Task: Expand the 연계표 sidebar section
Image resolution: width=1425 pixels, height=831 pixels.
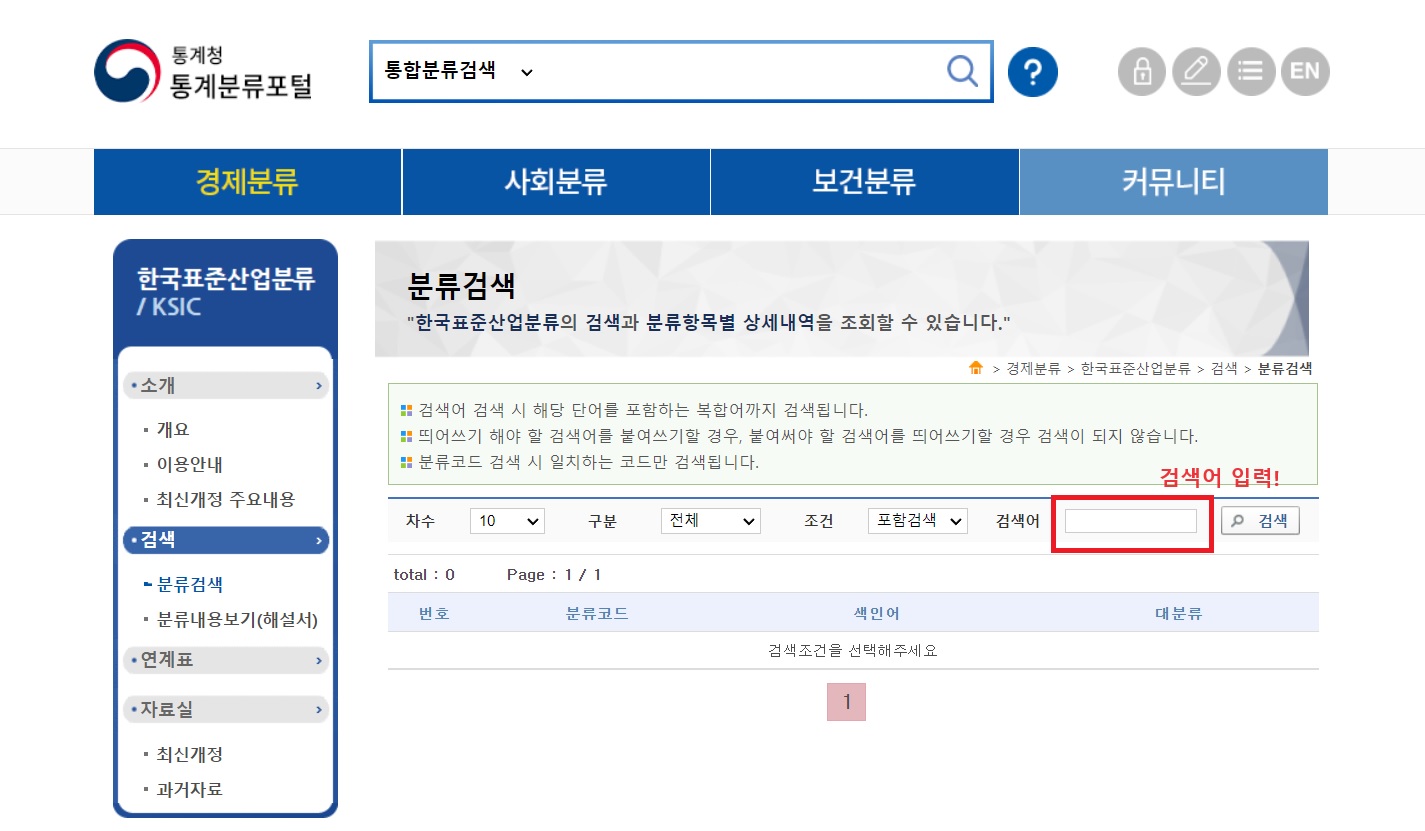Action: (x=226, y=660)
